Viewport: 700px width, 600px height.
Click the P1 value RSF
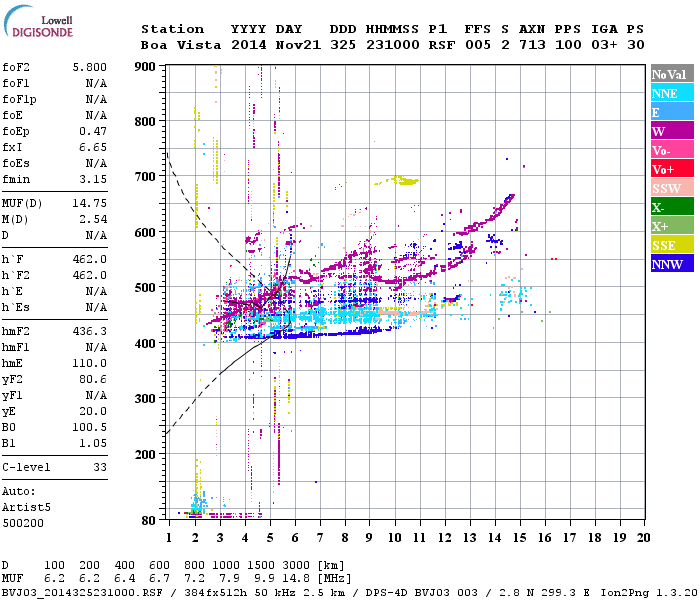click(x=442, y=45)
